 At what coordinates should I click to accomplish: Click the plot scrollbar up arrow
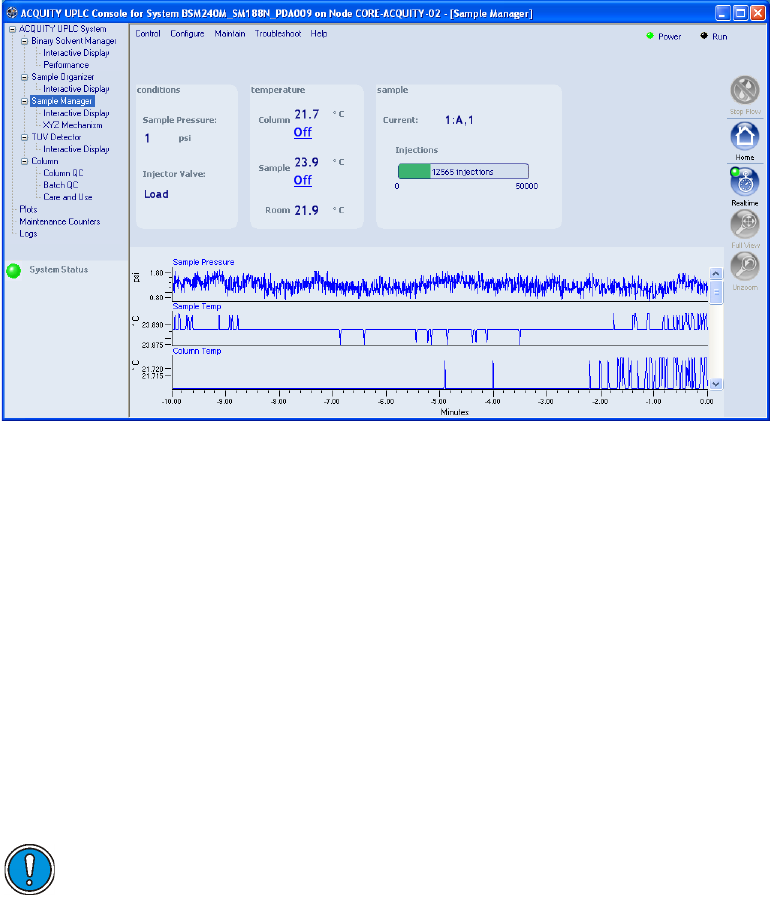point(716,273)
